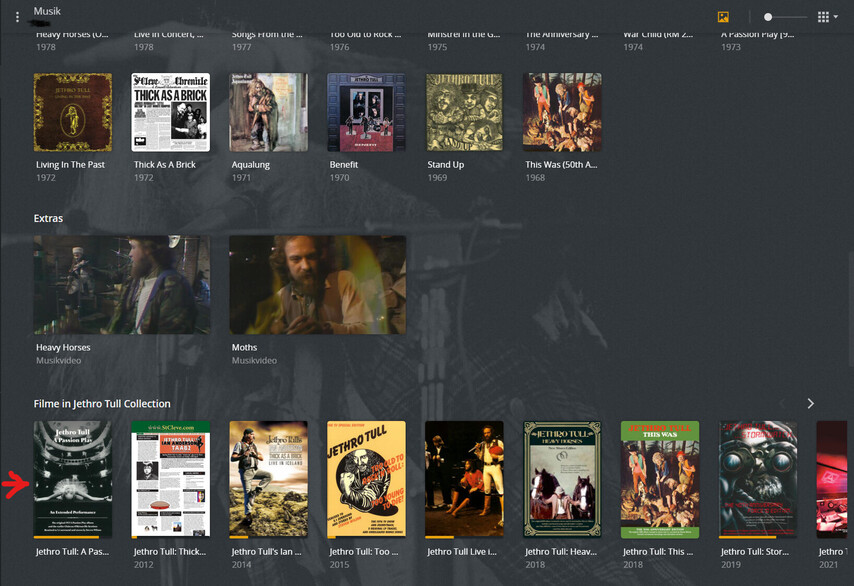Click Musikvideo label under Moths
The width and height of the screenshot is (854, 586).
point(254,361)
